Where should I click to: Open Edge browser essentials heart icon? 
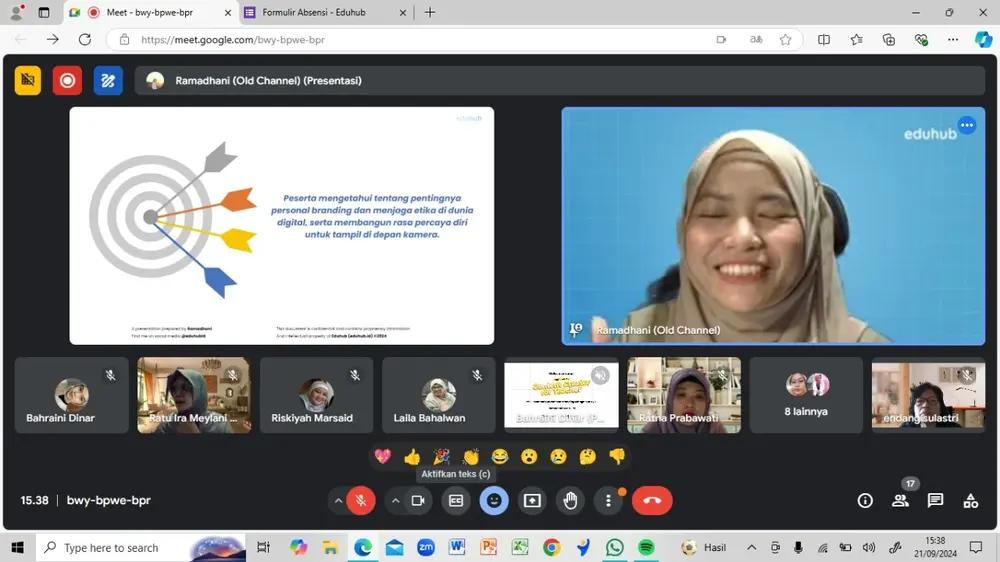point(921,40)
